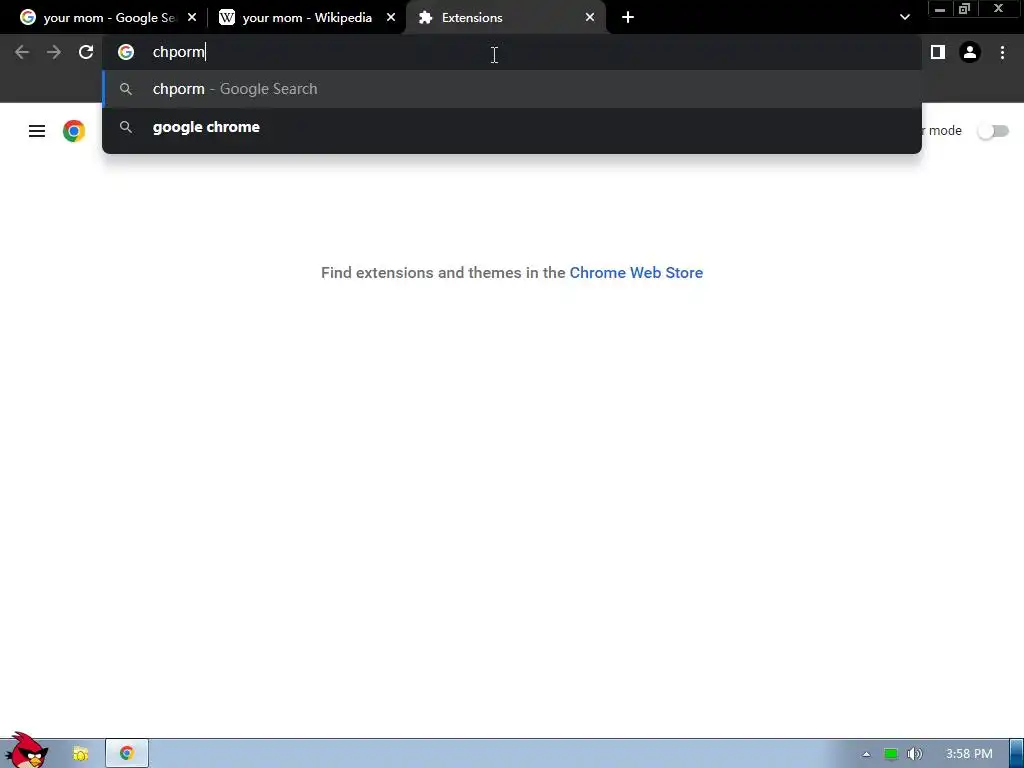Image resolution: width=1024 pixels, height=768 pixels.
Task: Click the green tray status icon
Action: tap(891, 754)
